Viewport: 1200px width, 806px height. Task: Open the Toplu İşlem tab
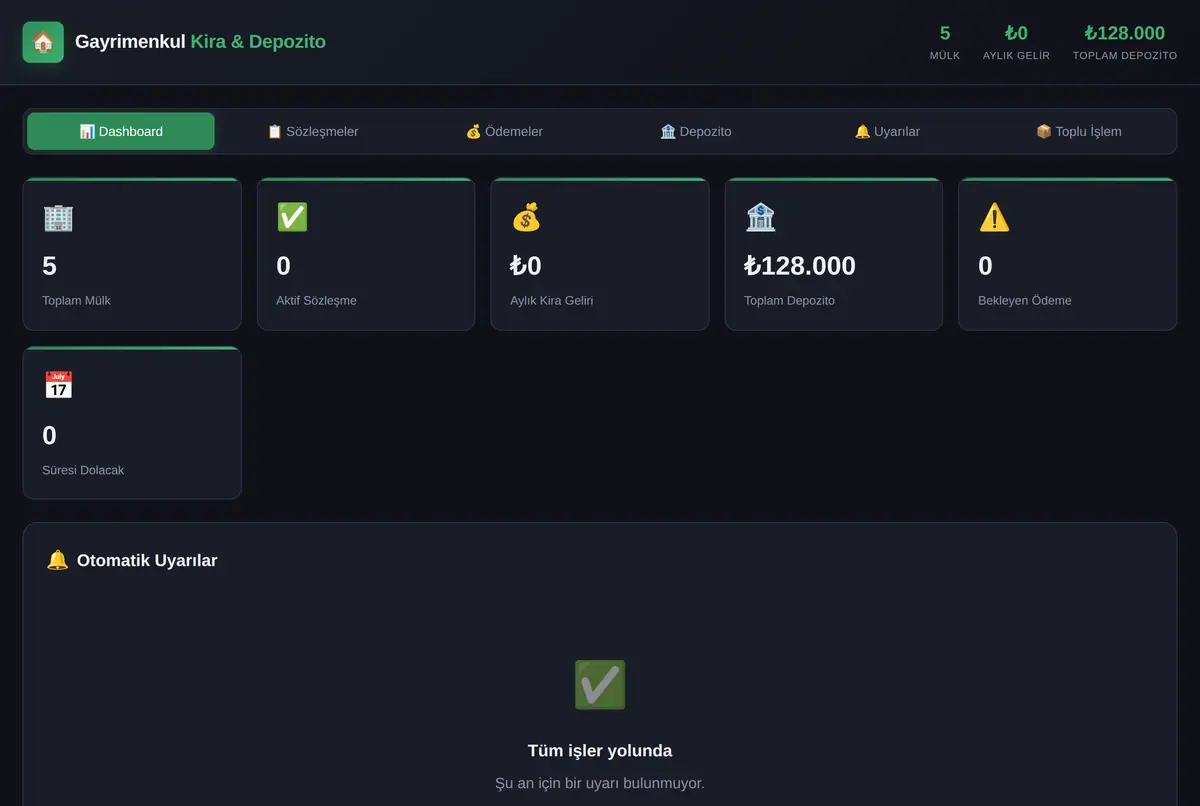pyautogui.click(x=1079, y=131)
